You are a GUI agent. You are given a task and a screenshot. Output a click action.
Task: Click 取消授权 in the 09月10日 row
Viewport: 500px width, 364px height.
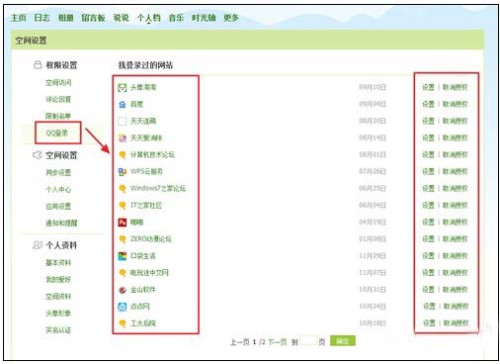point(455,87)
